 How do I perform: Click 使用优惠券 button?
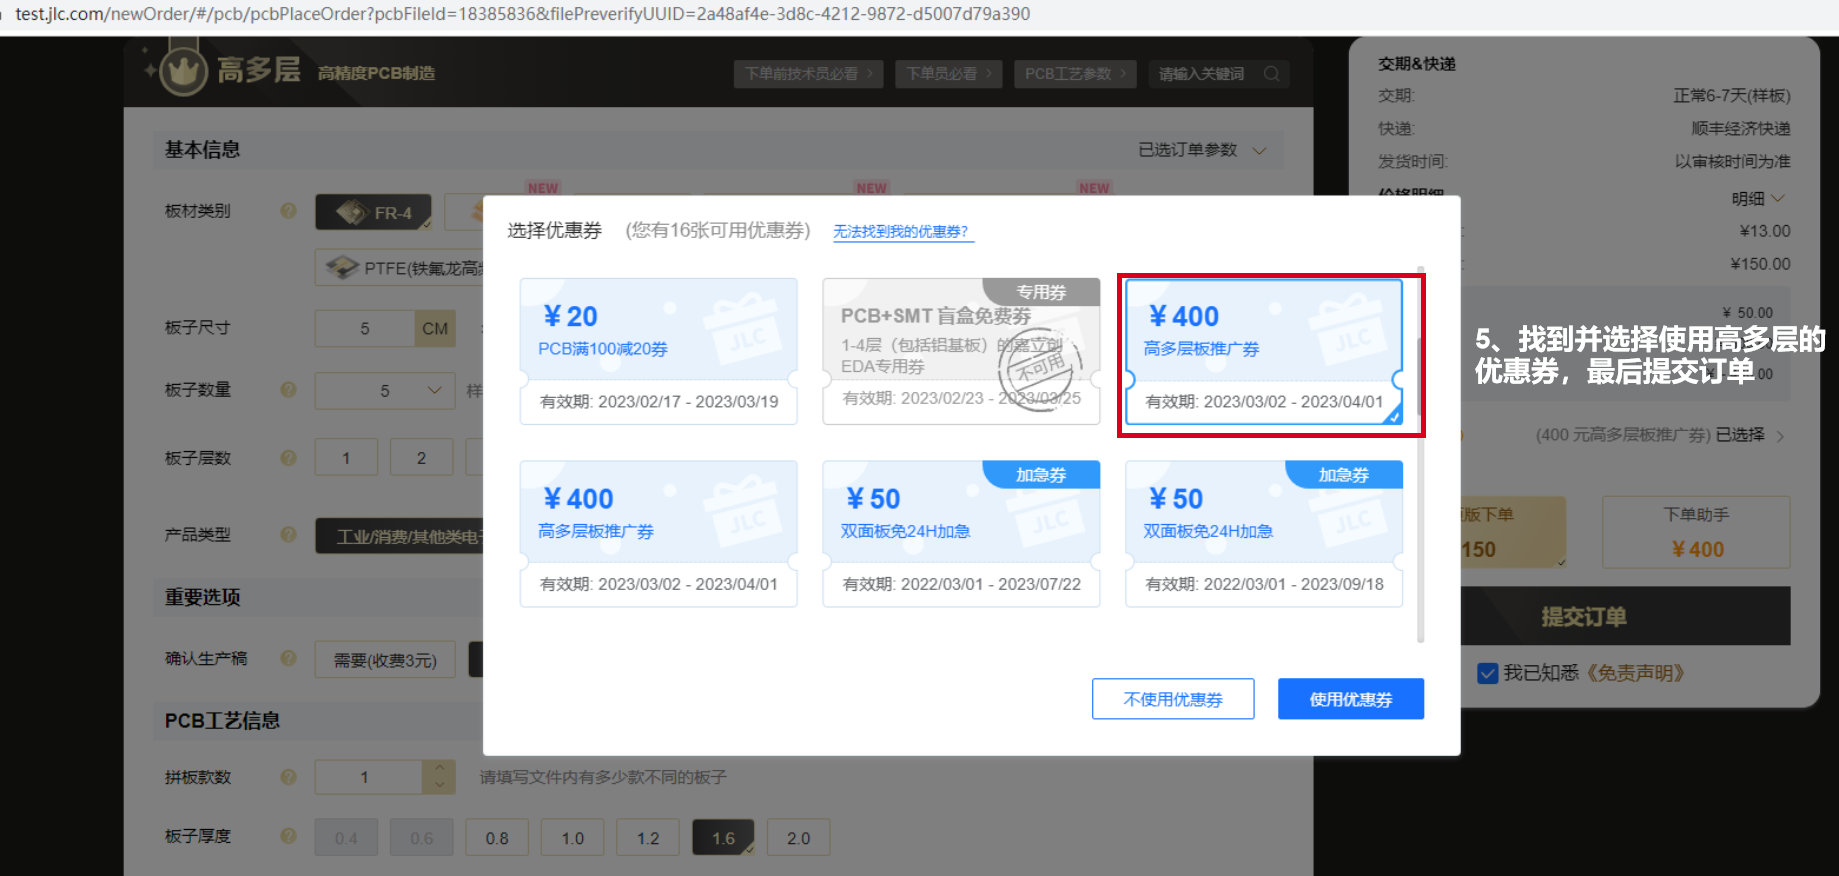1351,699
